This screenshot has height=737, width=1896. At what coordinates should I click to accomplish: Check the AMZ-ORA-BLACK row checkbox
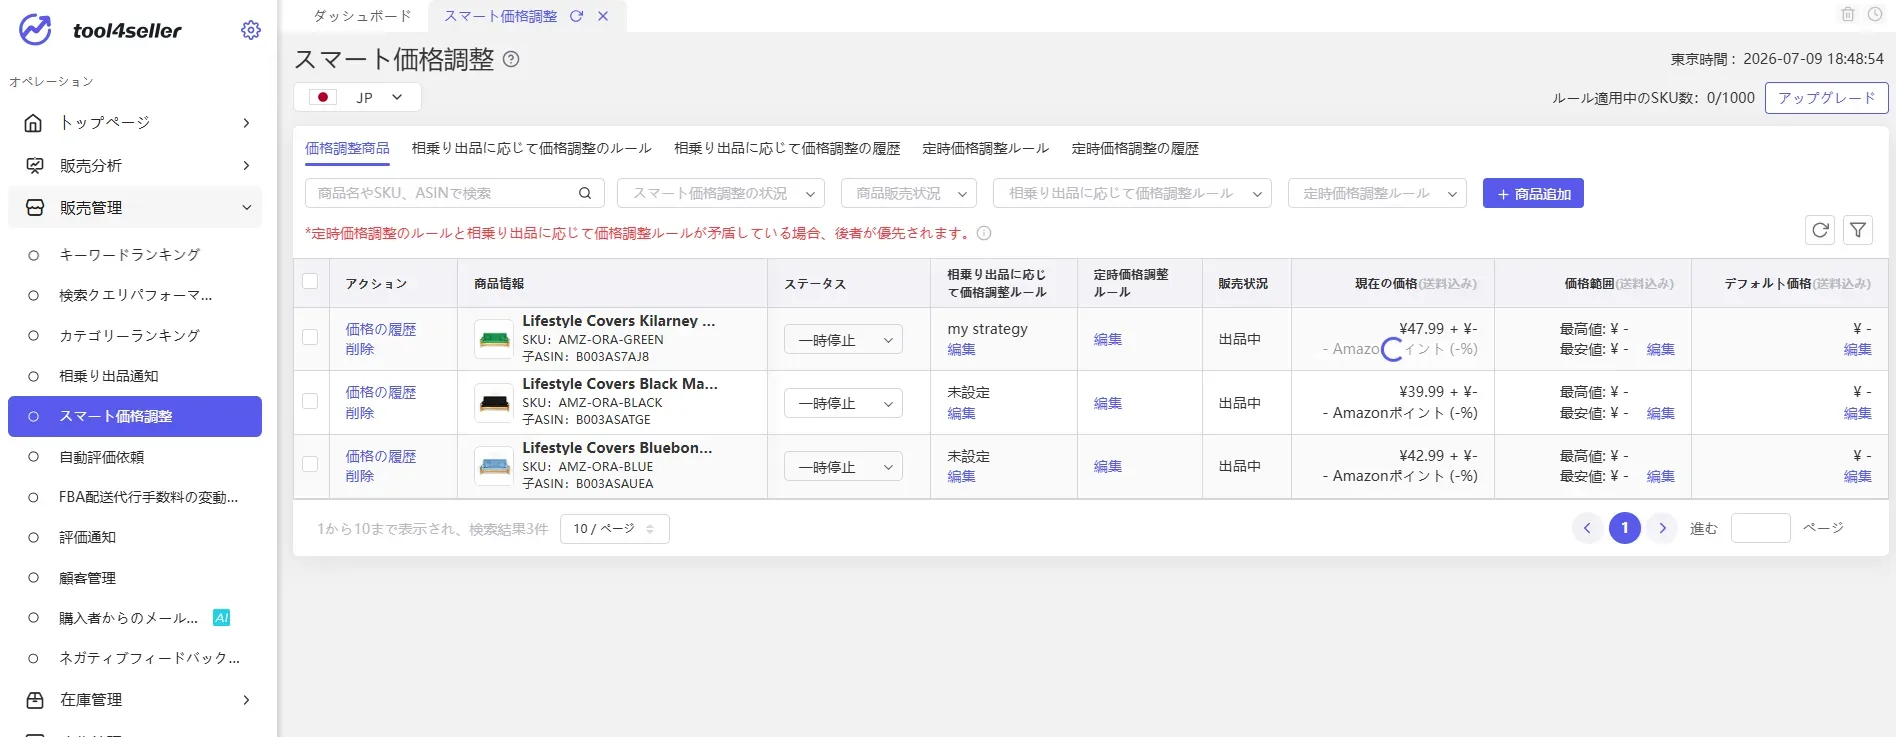310,401
